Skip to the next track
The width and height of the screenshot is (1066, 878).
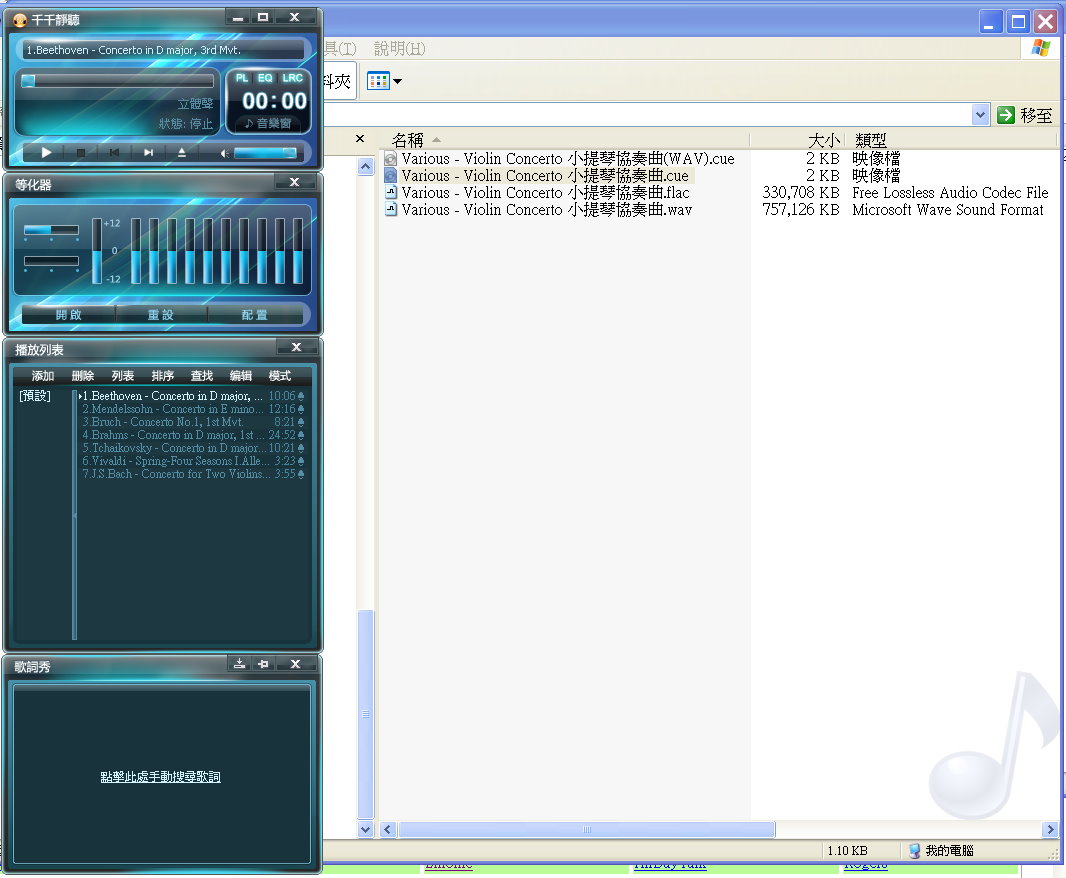coord(148,153)
